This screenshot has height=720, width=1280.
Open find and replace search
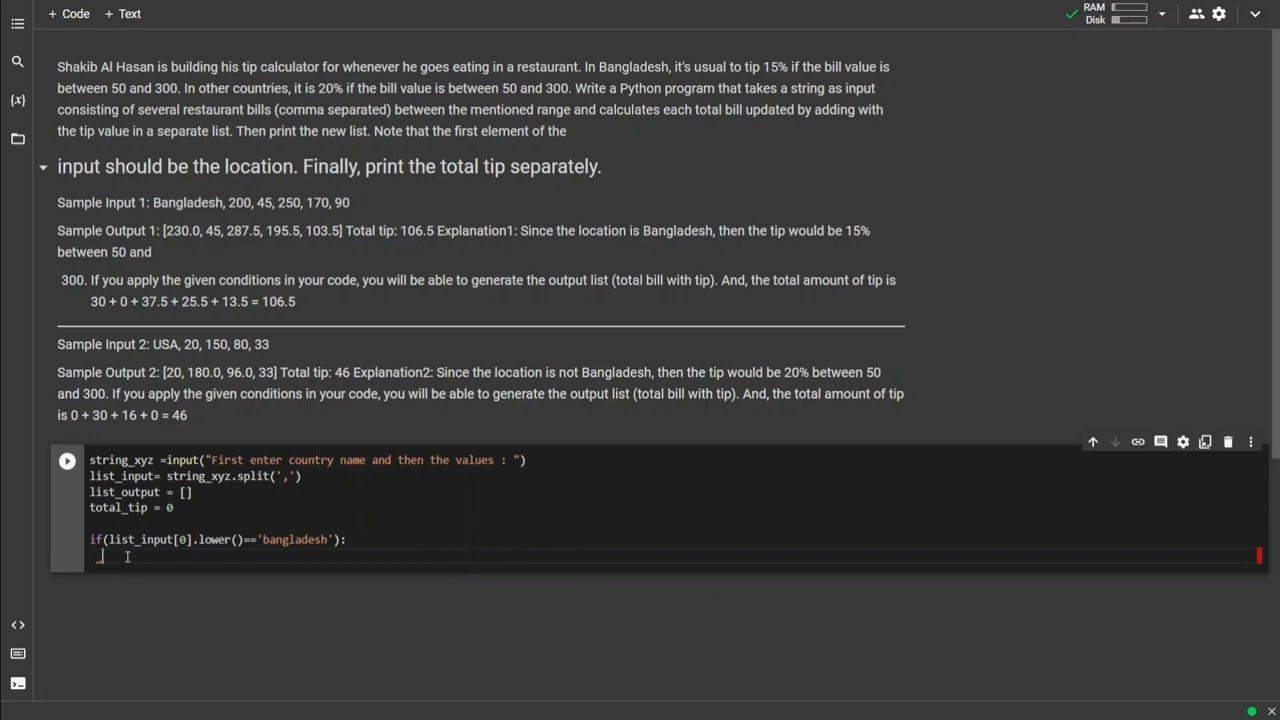[x=17, y=62]
